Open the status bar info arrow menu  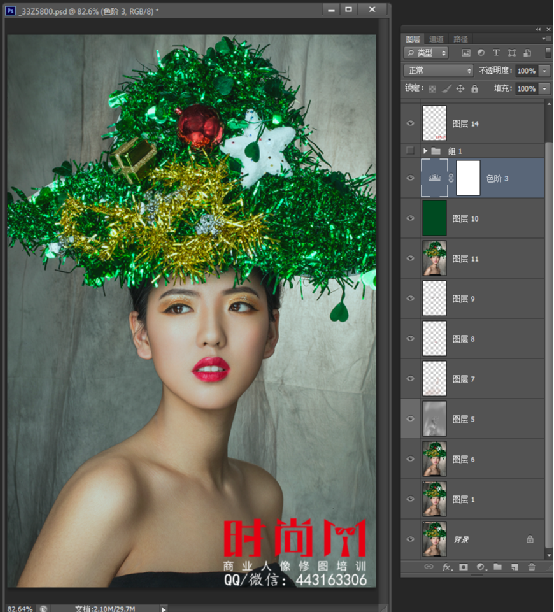coord(164,608)
